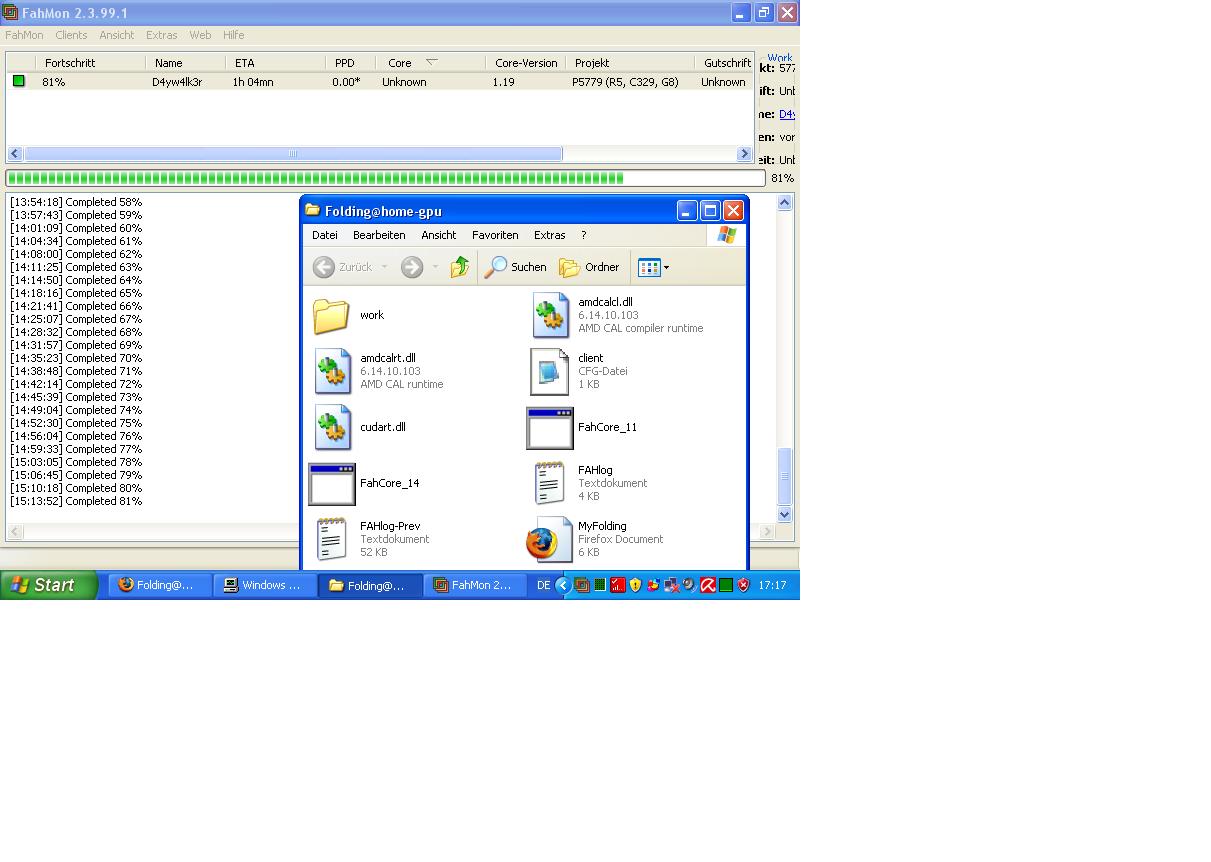The image size is (1211, 862).
Task: Click the red Avira umbrella tray icon
Action: click(708, 585)
